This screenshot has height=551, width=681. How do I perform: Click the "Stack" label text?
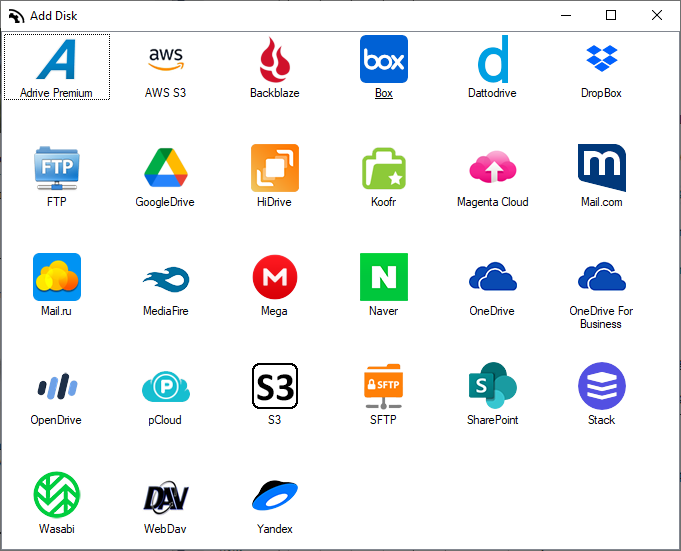coord(602,420)
